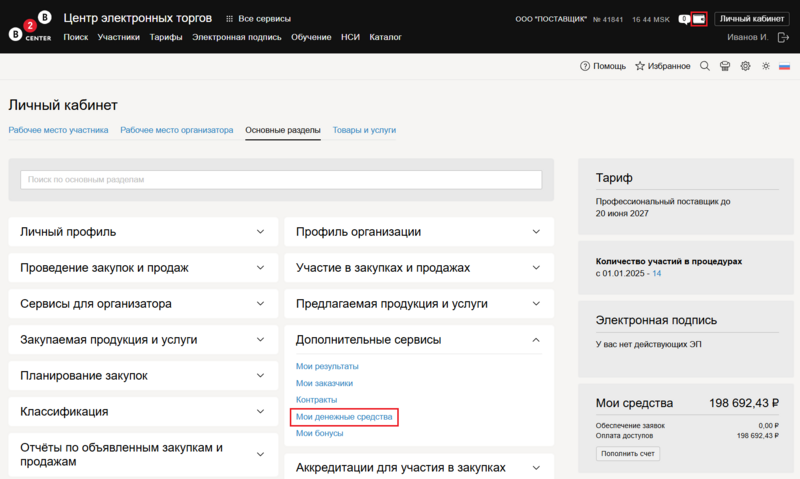Open the Тарифы menu item
This screenshot has width=800, height=479.
coord(166,37)
